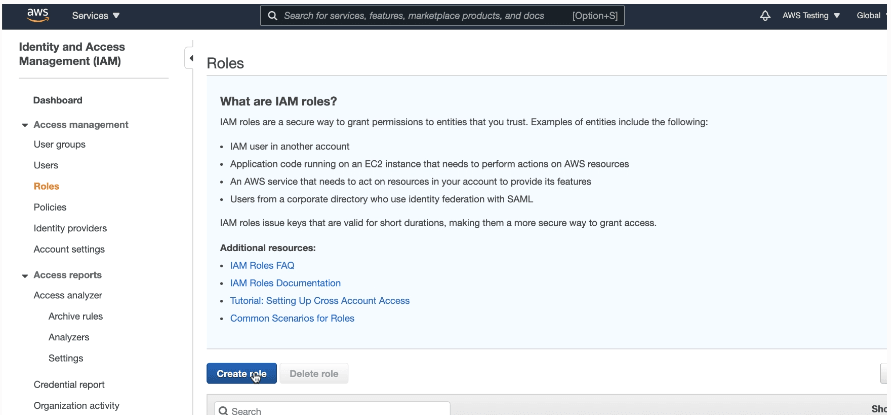
Task: Select Archive rules under Access analyzer
Action: (x=75, y=316)
